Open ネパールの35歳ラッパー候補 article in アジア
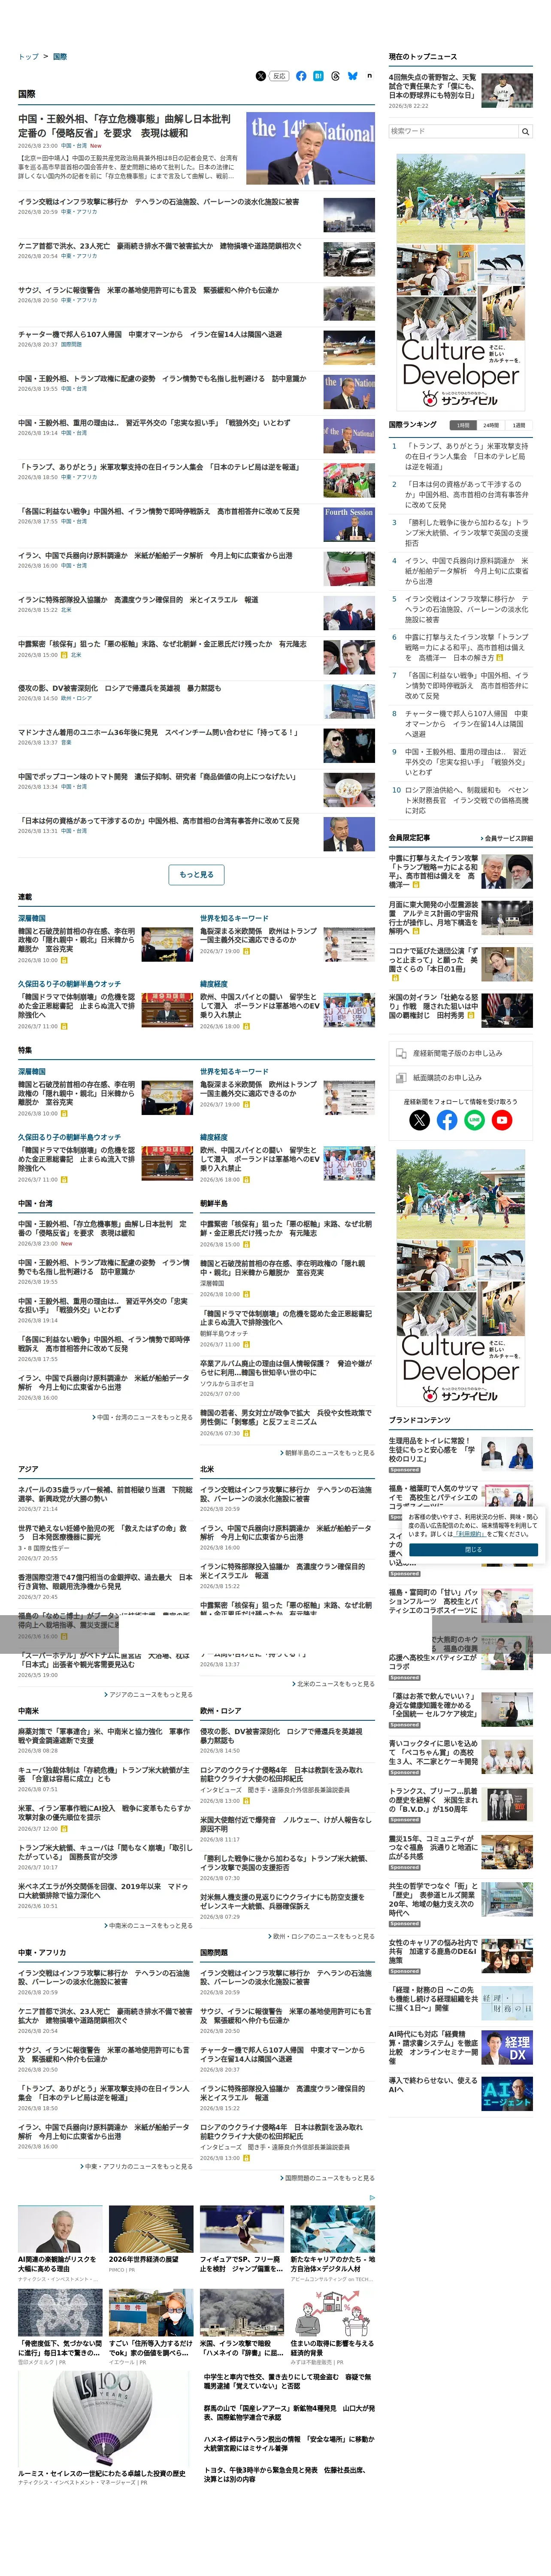Viewport: 551px width, 2576px height. coord(105,1494)
